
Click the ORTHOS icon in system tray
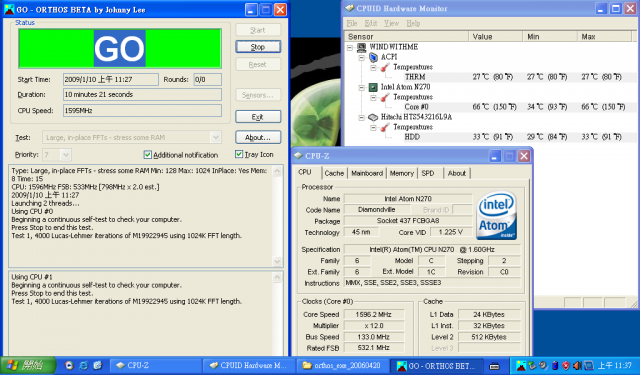pos(521,366)
